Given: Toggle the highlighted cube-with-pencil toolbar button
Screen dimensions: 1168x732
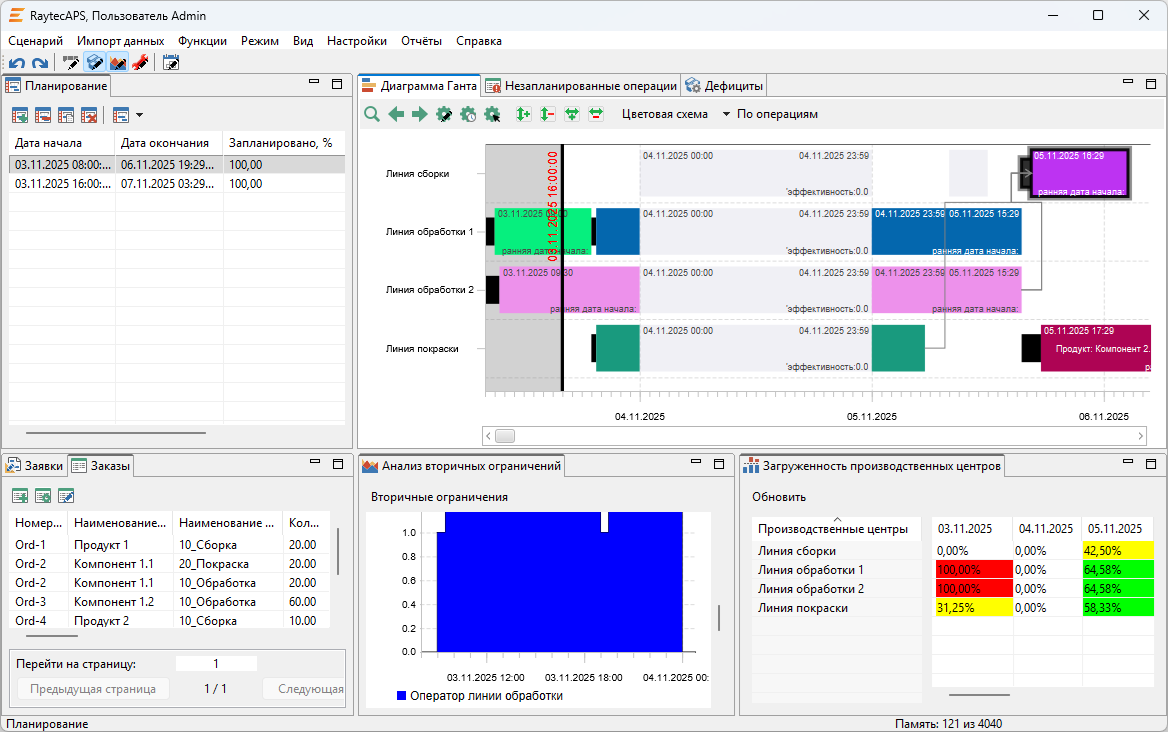Looking at the screenshot, I should [95, 63].
